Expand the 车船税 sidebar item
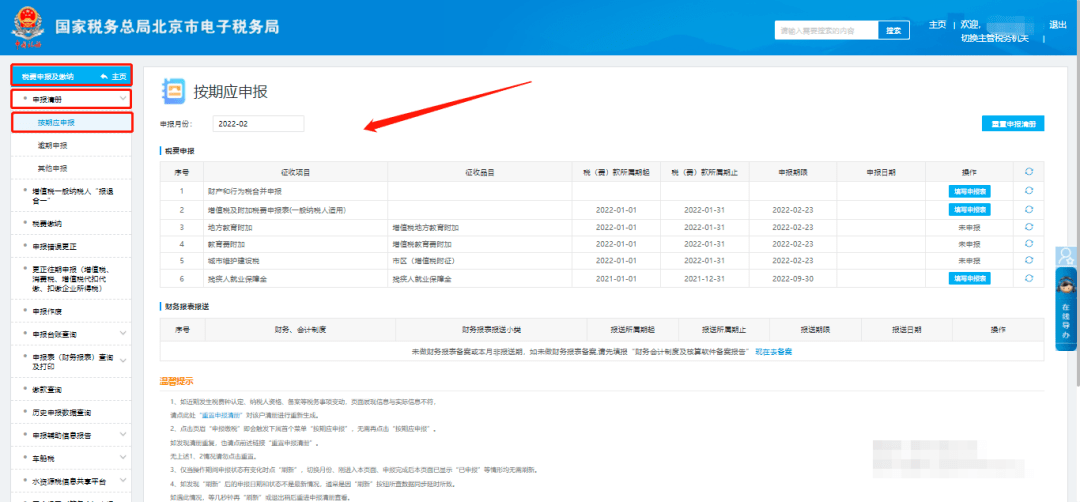 coord(123,457)
